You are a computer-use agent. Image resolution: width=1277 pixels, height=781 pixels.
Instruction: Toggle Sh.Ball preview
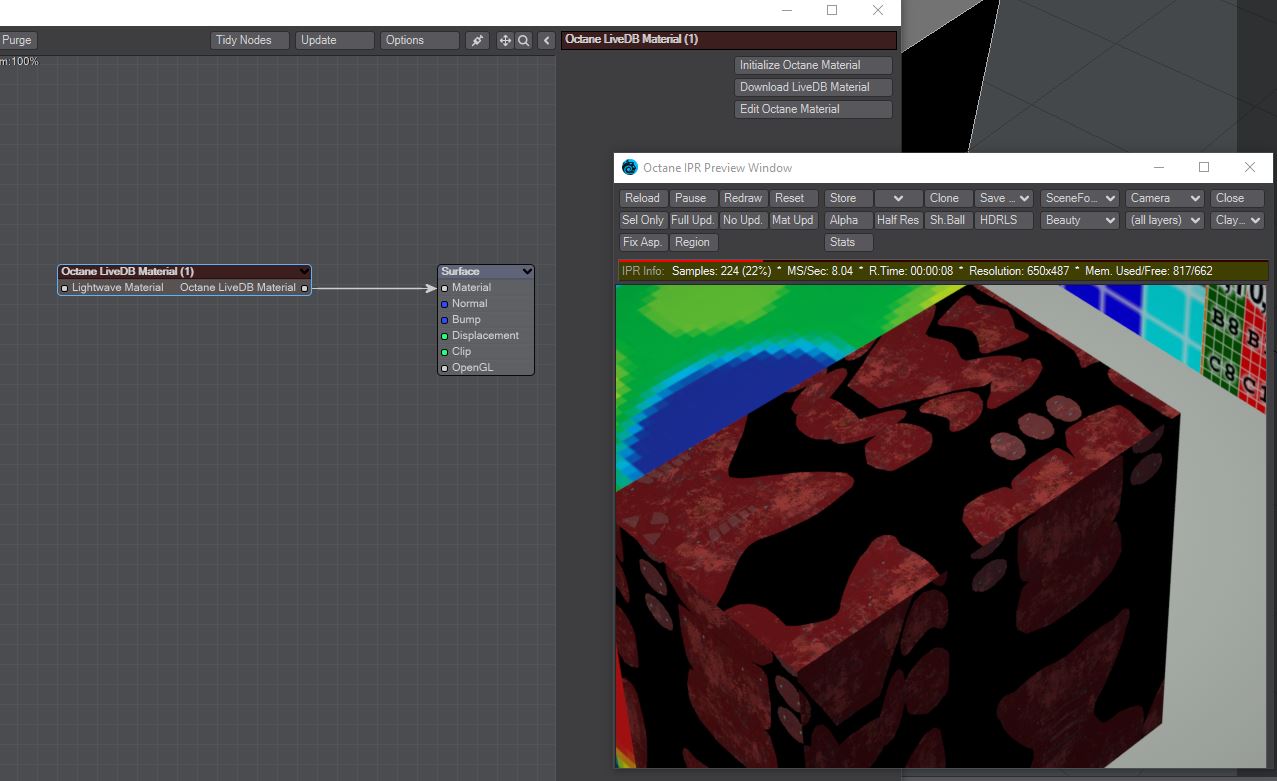pos(948,220)
